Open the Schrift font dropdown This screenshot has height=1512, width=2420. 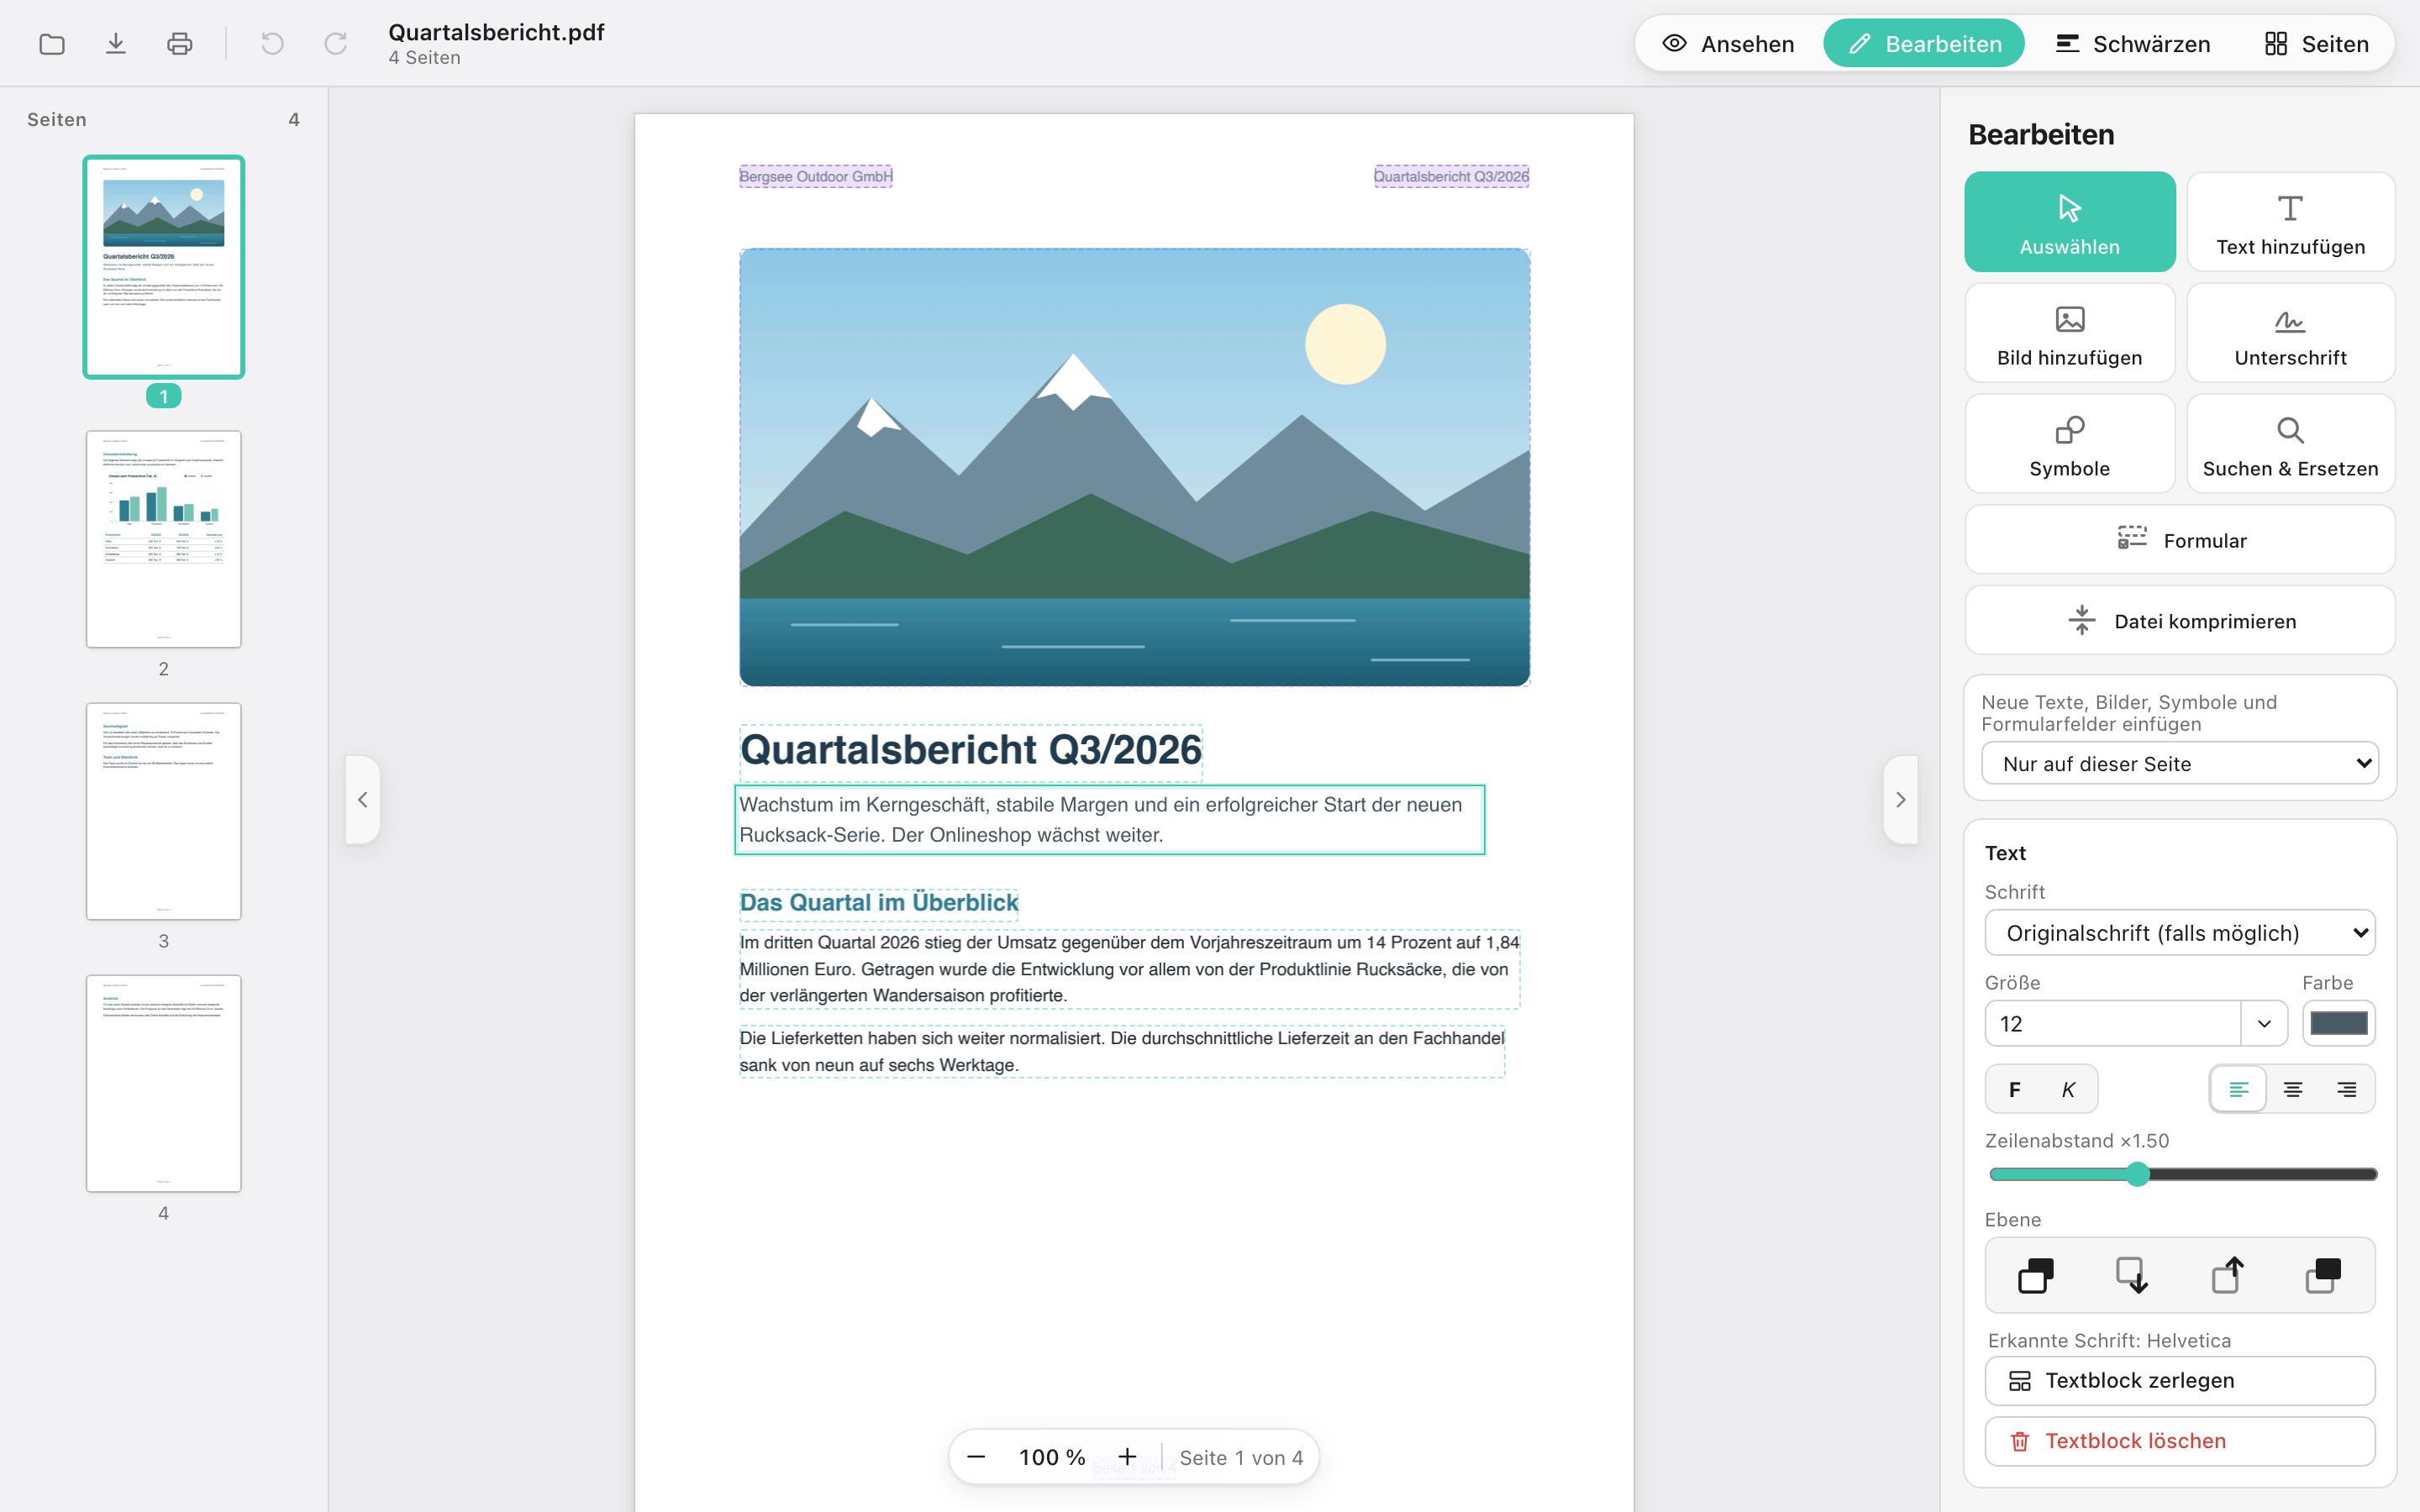(x=2180, y=933)
